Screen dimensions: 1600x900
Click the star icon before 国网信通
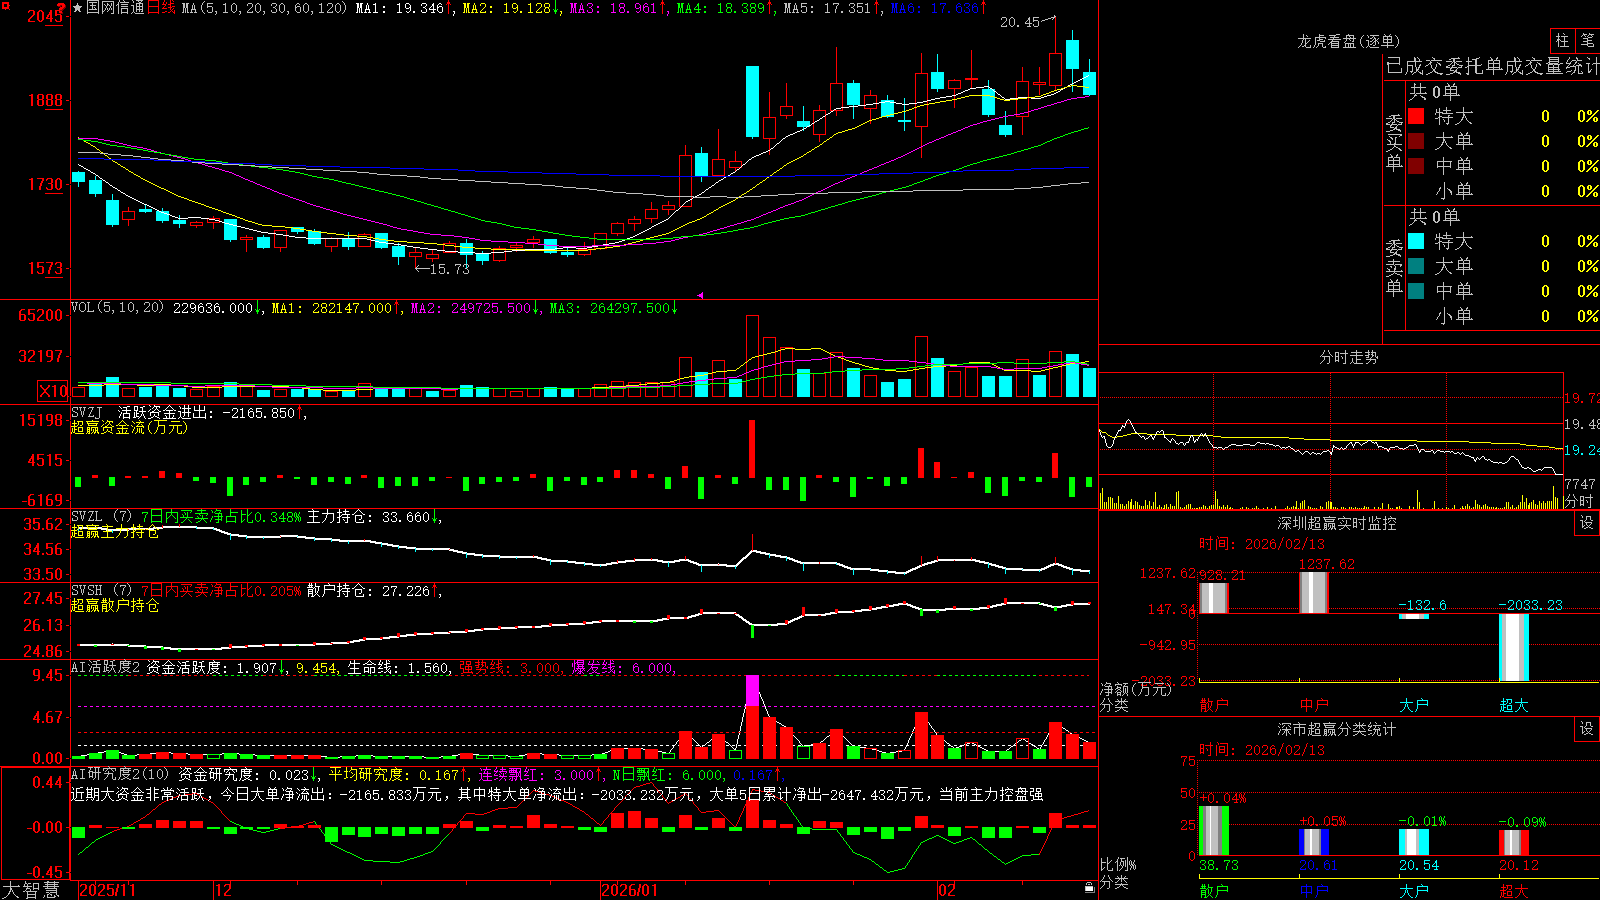(x=78, y=8)
